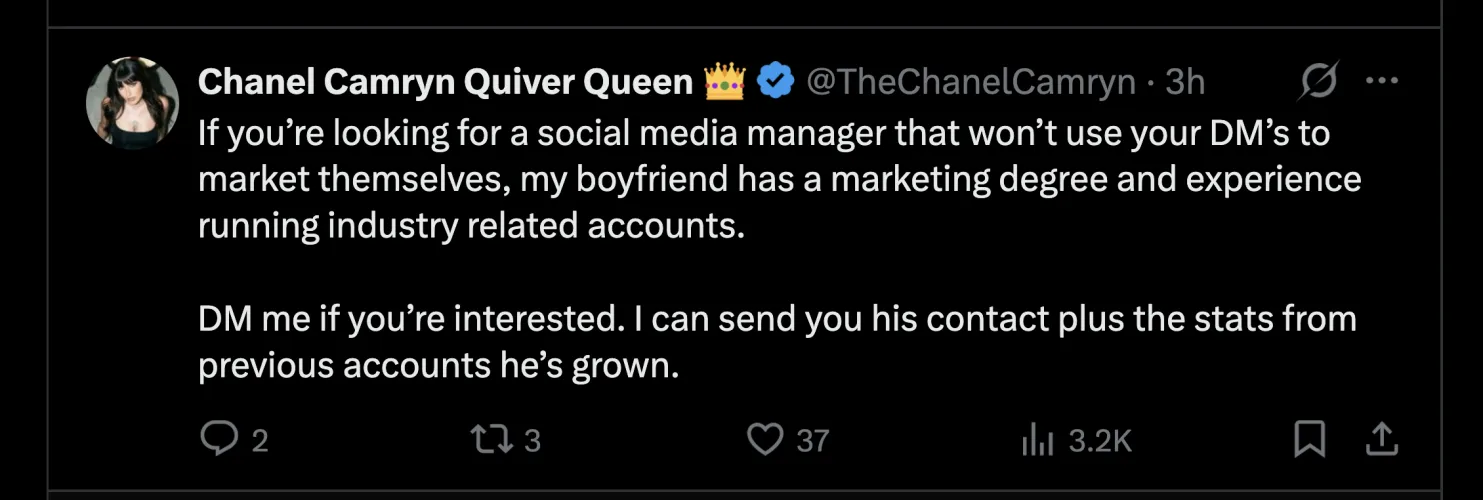Click the blue verified badge
Viewport: 1483px width, 500px height.
tap(774, 82)
